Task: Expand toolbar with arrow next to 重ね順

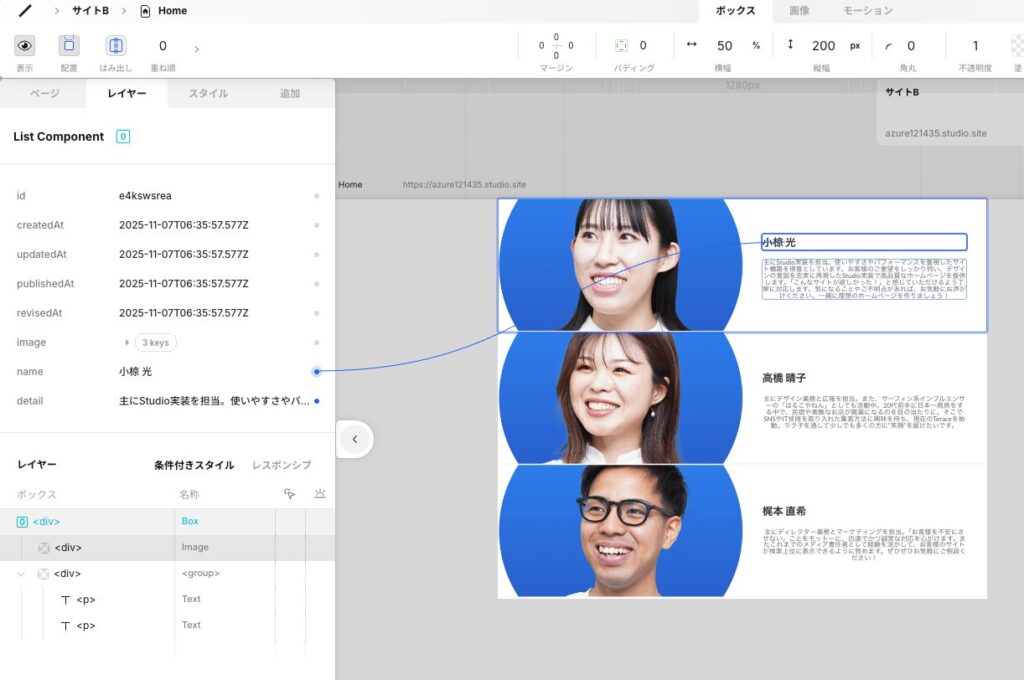Action: tap(196, 48)
